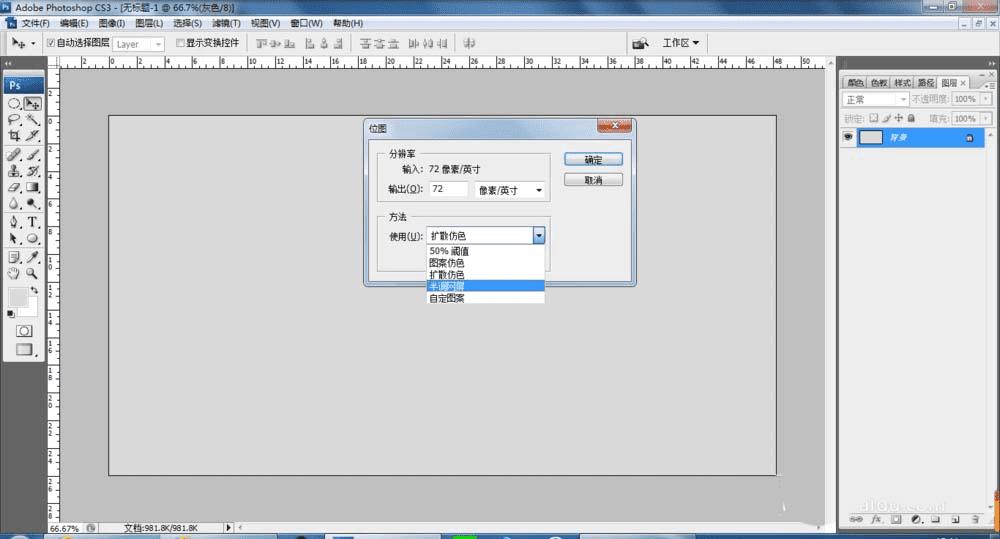Viewport: 1000px width, 539px height.
Task: Select the Lasso tool
Action: point(14,119)
